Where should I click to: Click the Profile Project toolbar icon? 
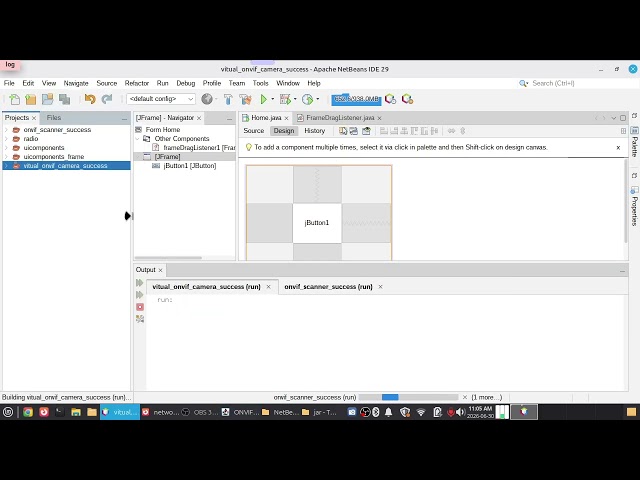[307, 99]
